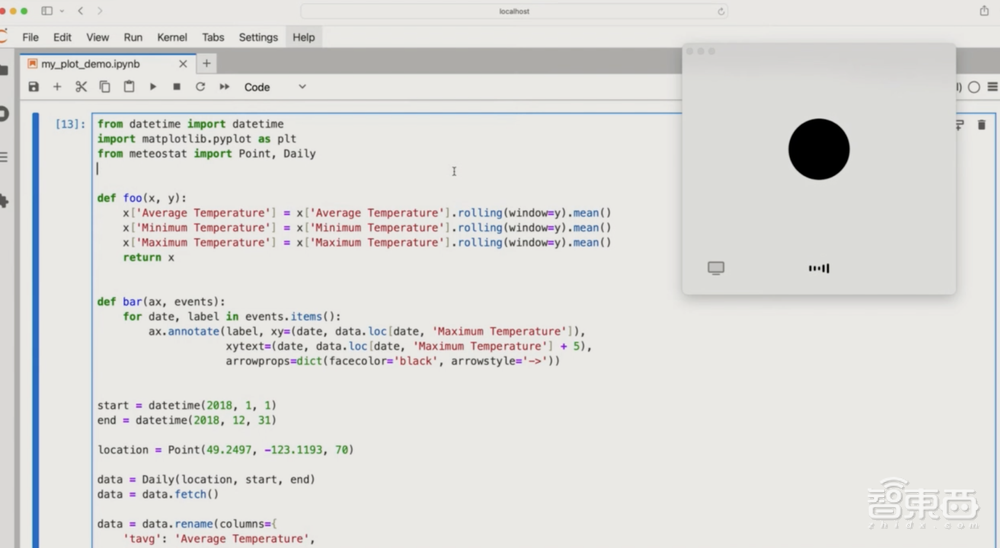Screen dimensions: 1000x548
Task: Click the localhost address bar
Action: pos(514,11)
